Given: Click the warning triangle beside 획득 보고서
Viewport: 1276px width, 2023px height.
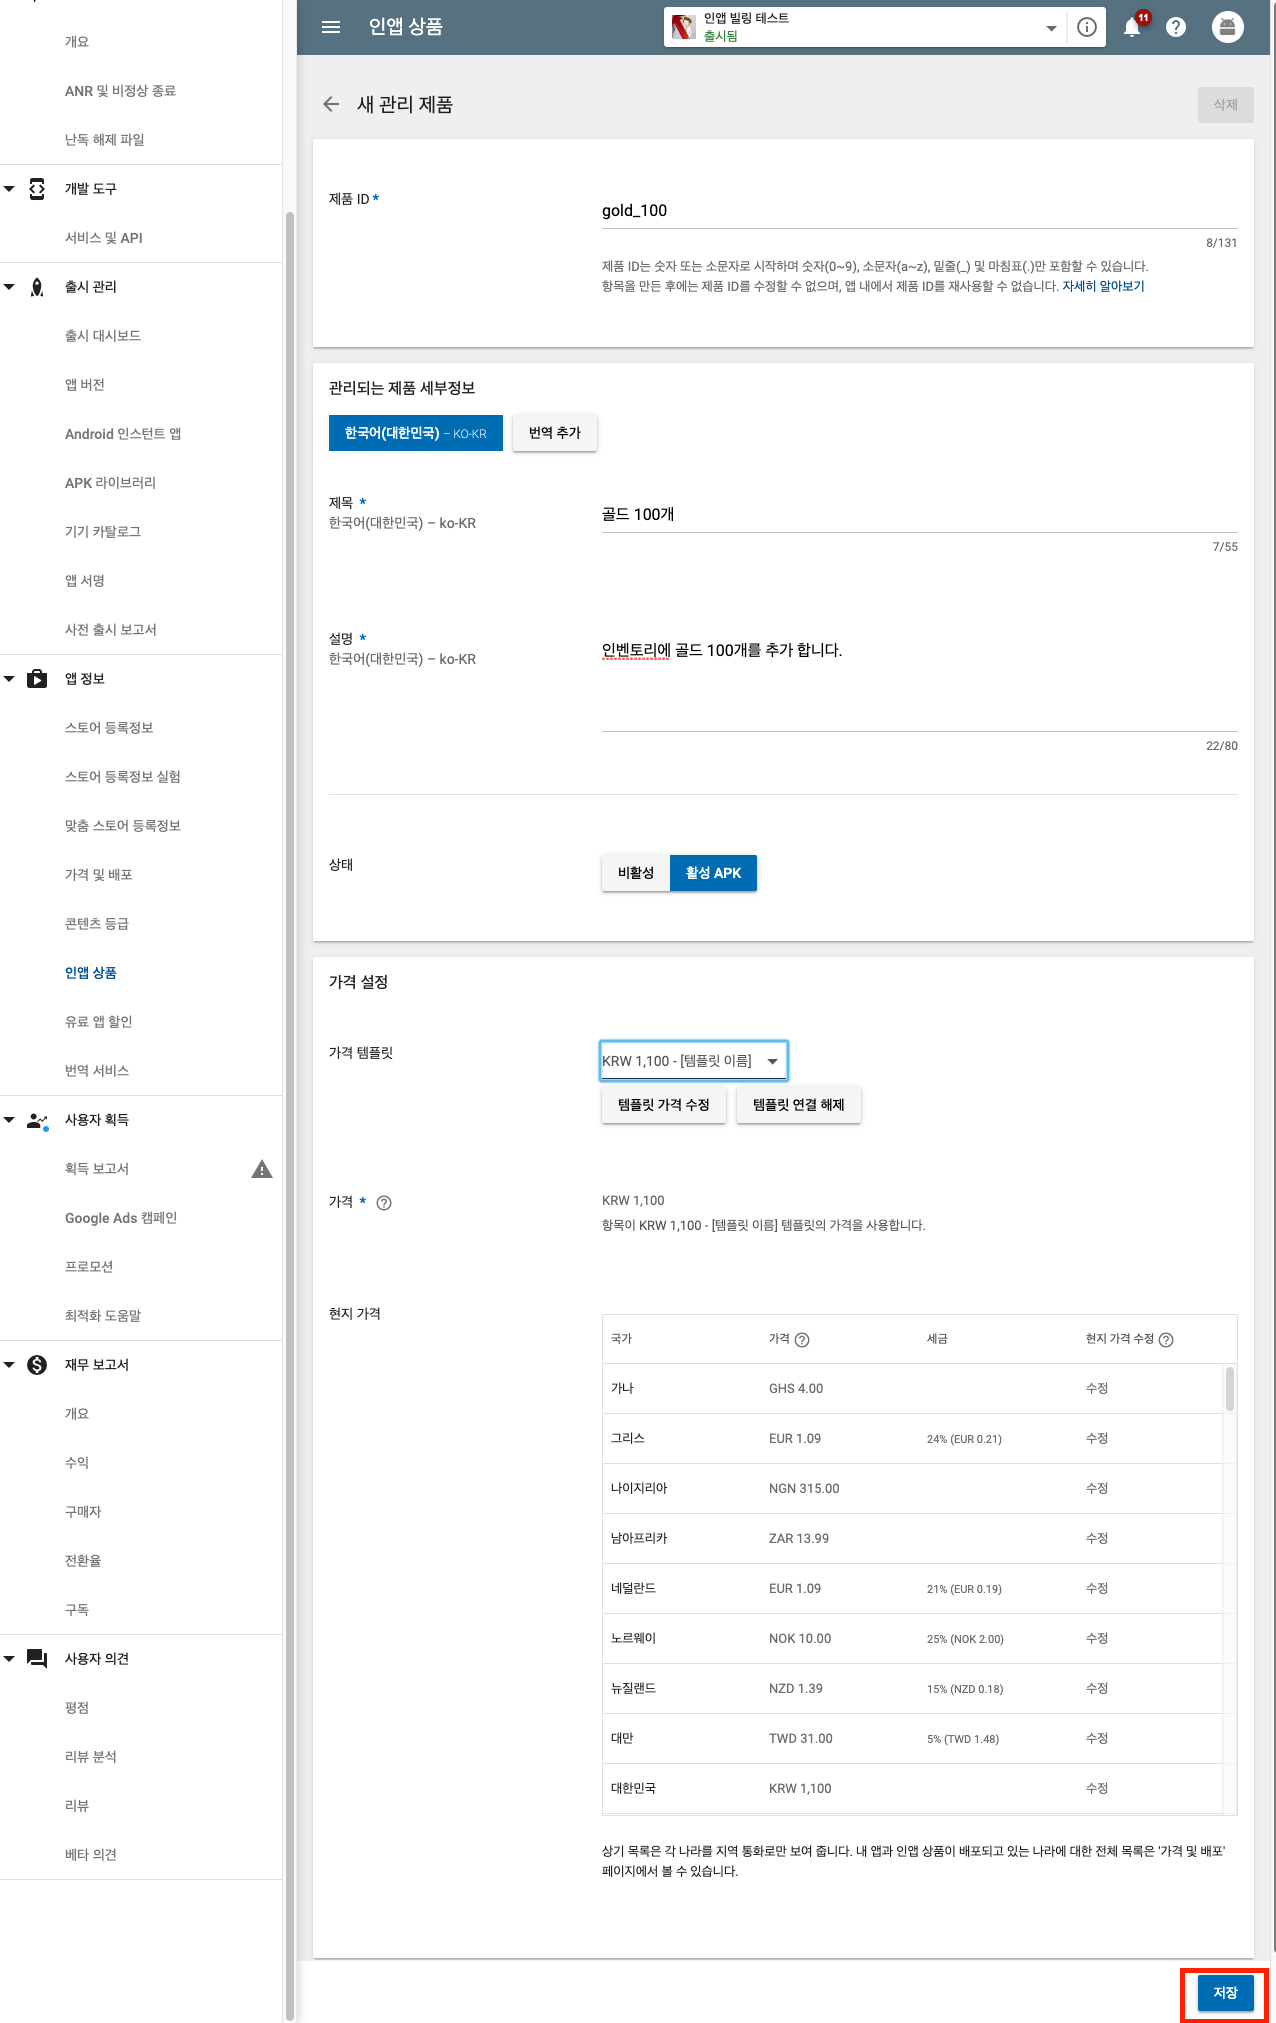Looking at the screenshot, I should pyautogui.click(x=262, y=1169).
